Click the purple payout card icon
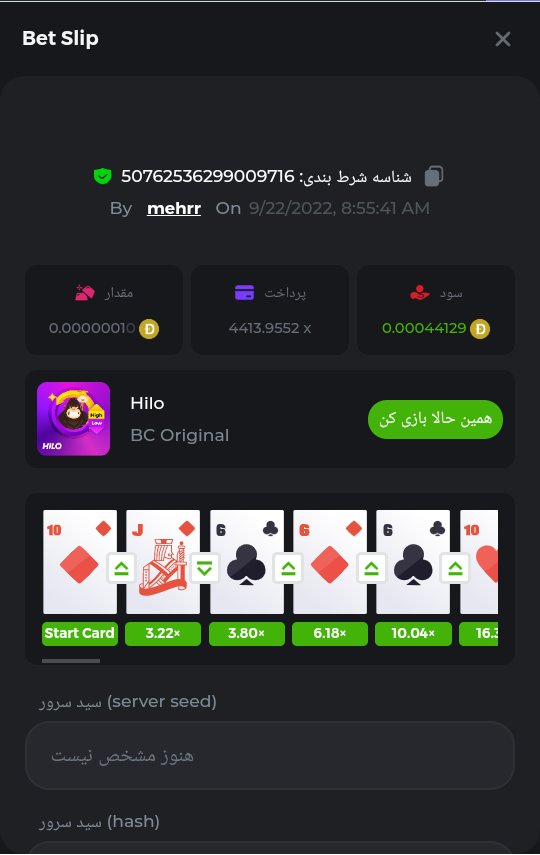 [244, 293]
